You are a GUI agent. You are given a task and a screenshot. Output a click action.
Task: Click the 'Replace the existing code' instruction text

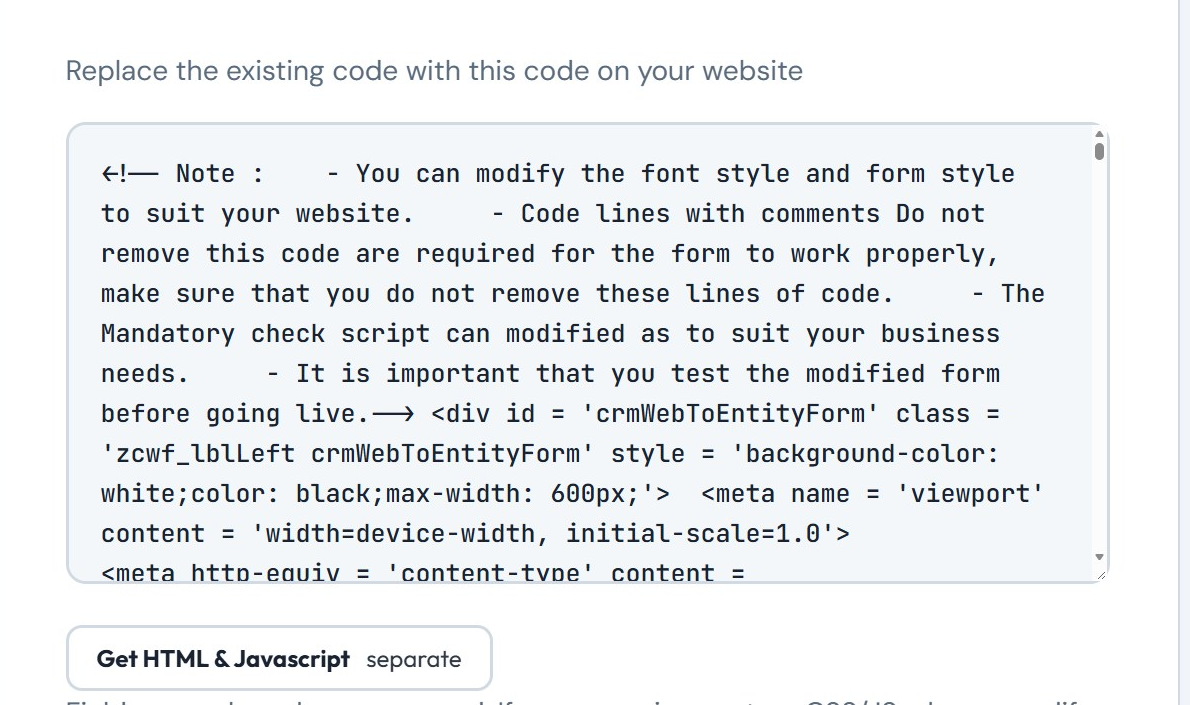pos(434,71)
